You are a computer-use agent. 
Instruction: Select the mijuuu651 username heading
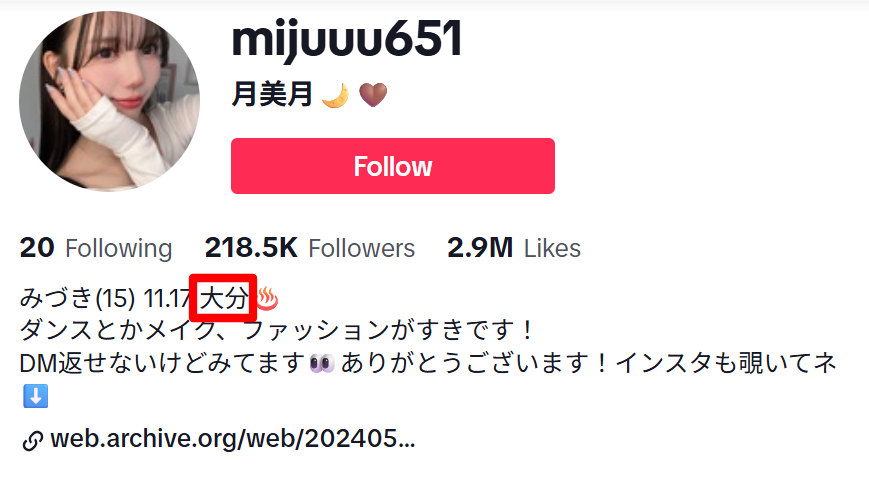tap(347, 40)
